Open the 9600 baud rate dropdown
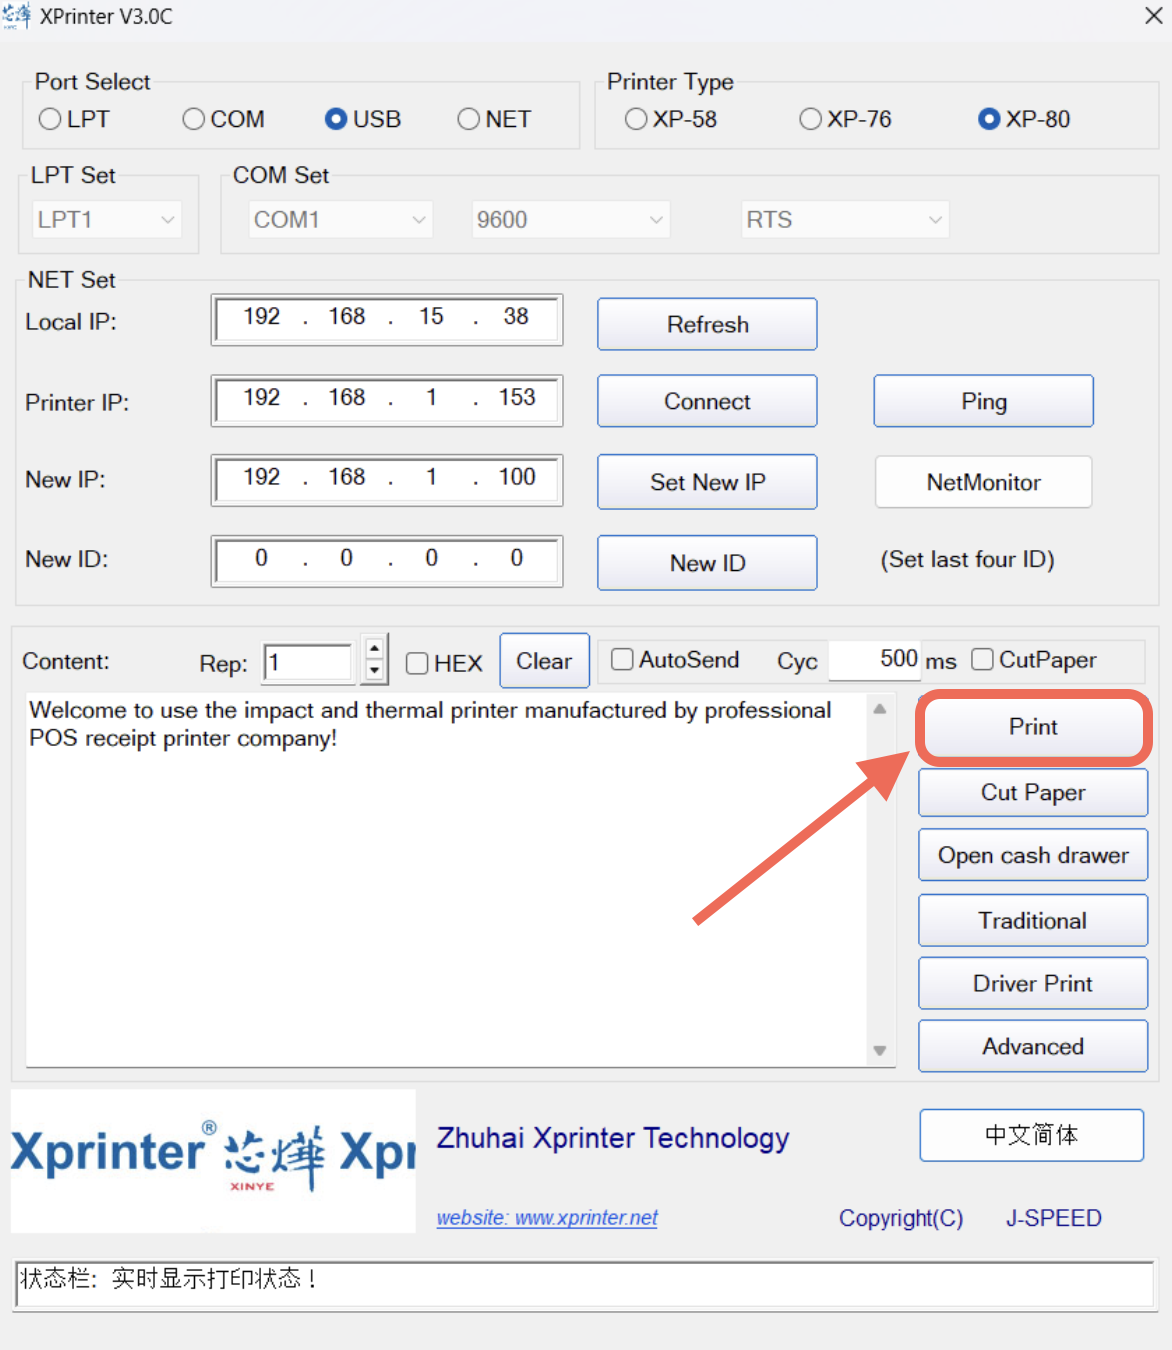This screenshot has width=1172, height=1350. (570, 219)
